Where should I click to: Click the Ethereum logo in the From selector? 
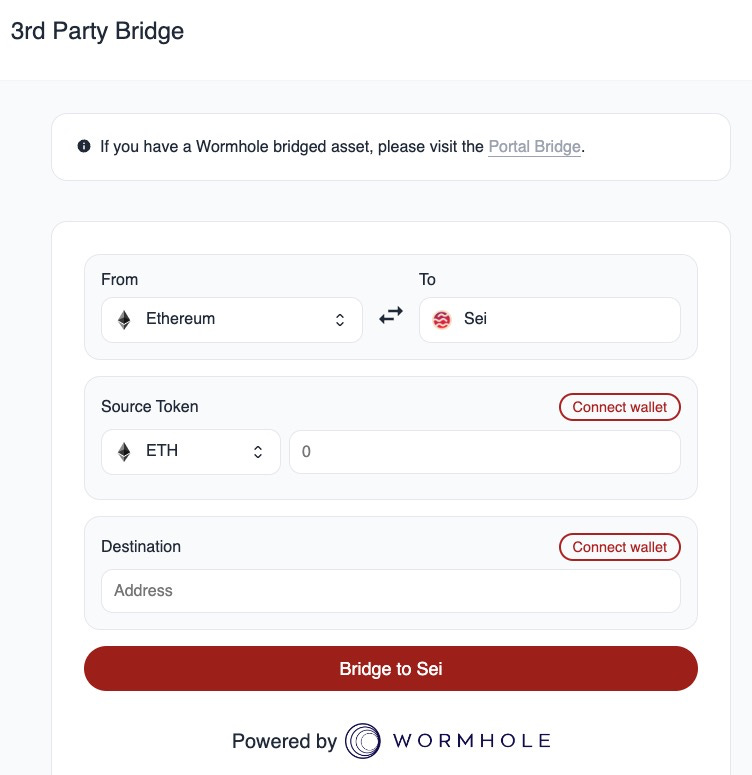pos(124,320)
